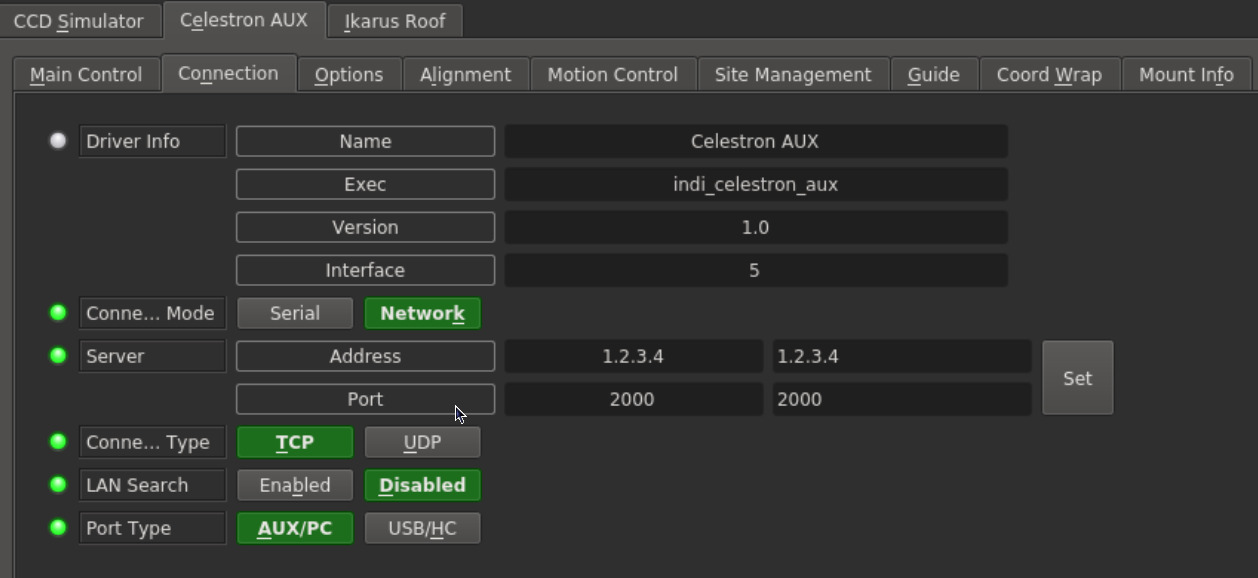
Task: Open the Ikarus Roof device tab
Action: click(x=395, y=21)
